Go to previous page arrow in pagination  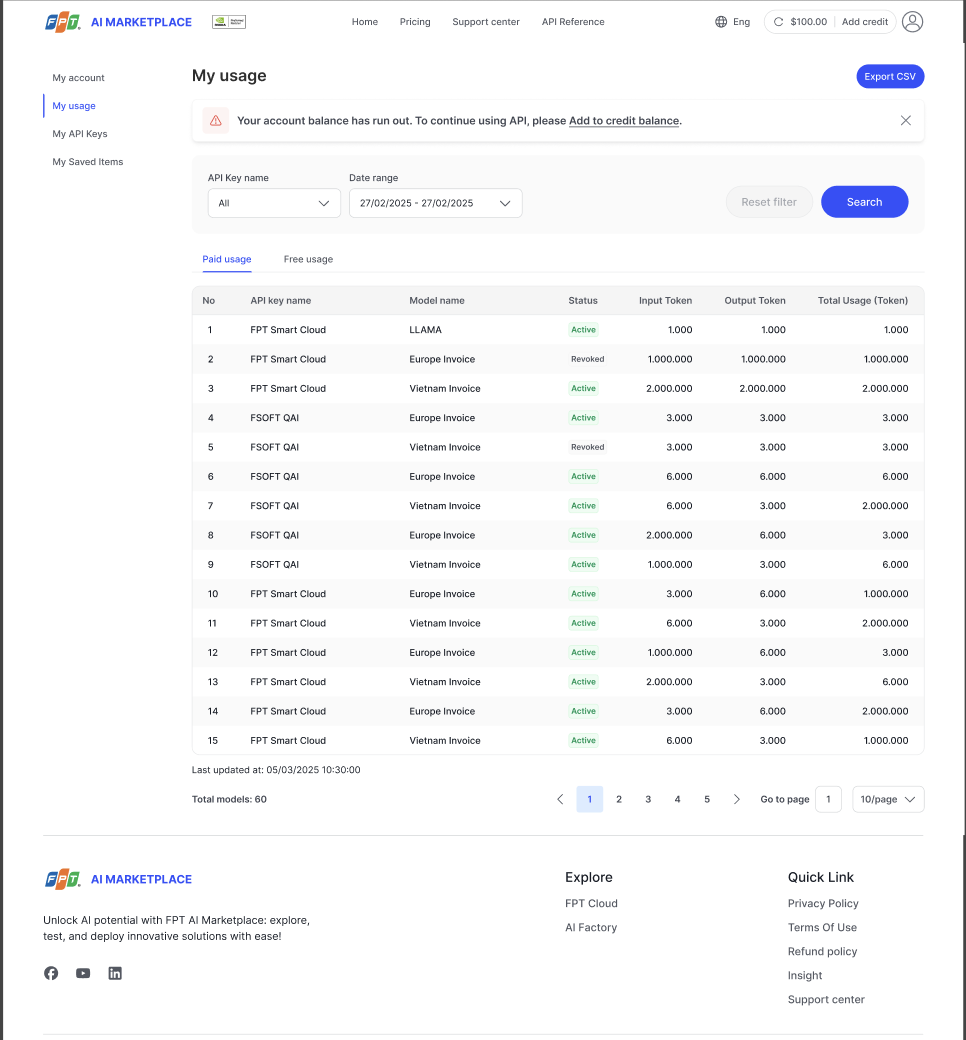[x=560, y=799]
